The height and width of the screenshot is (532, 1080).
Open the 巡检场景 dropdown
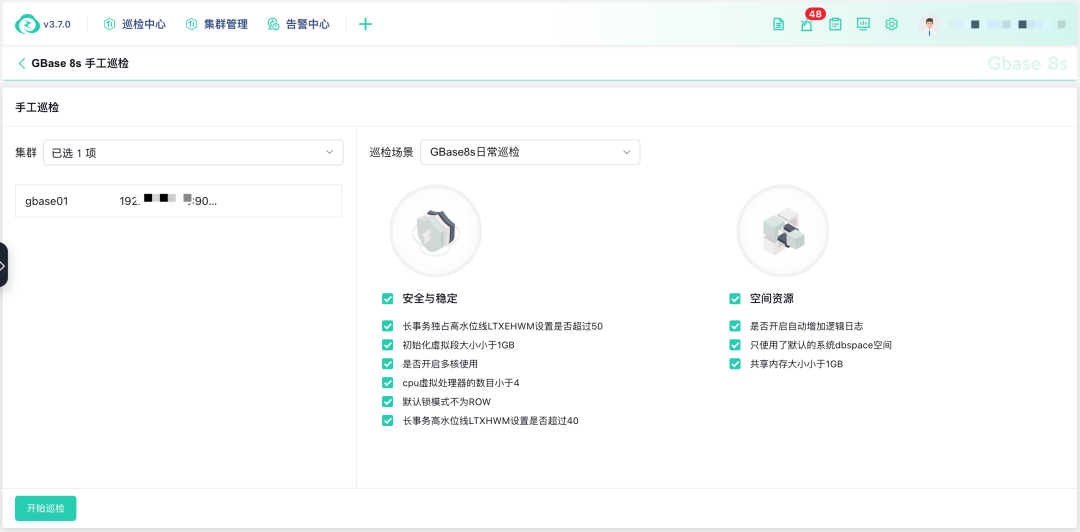[530, 152]
